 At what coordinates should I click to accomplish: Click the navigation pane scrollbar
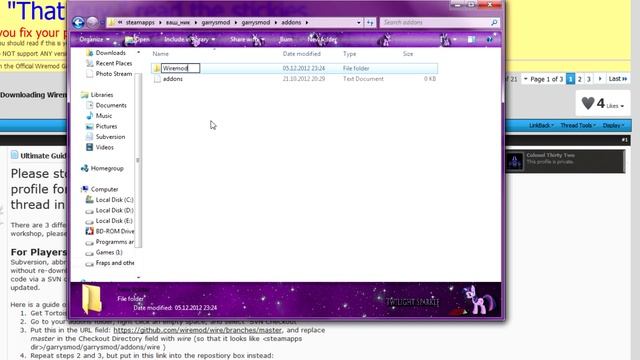coord(138,160)
